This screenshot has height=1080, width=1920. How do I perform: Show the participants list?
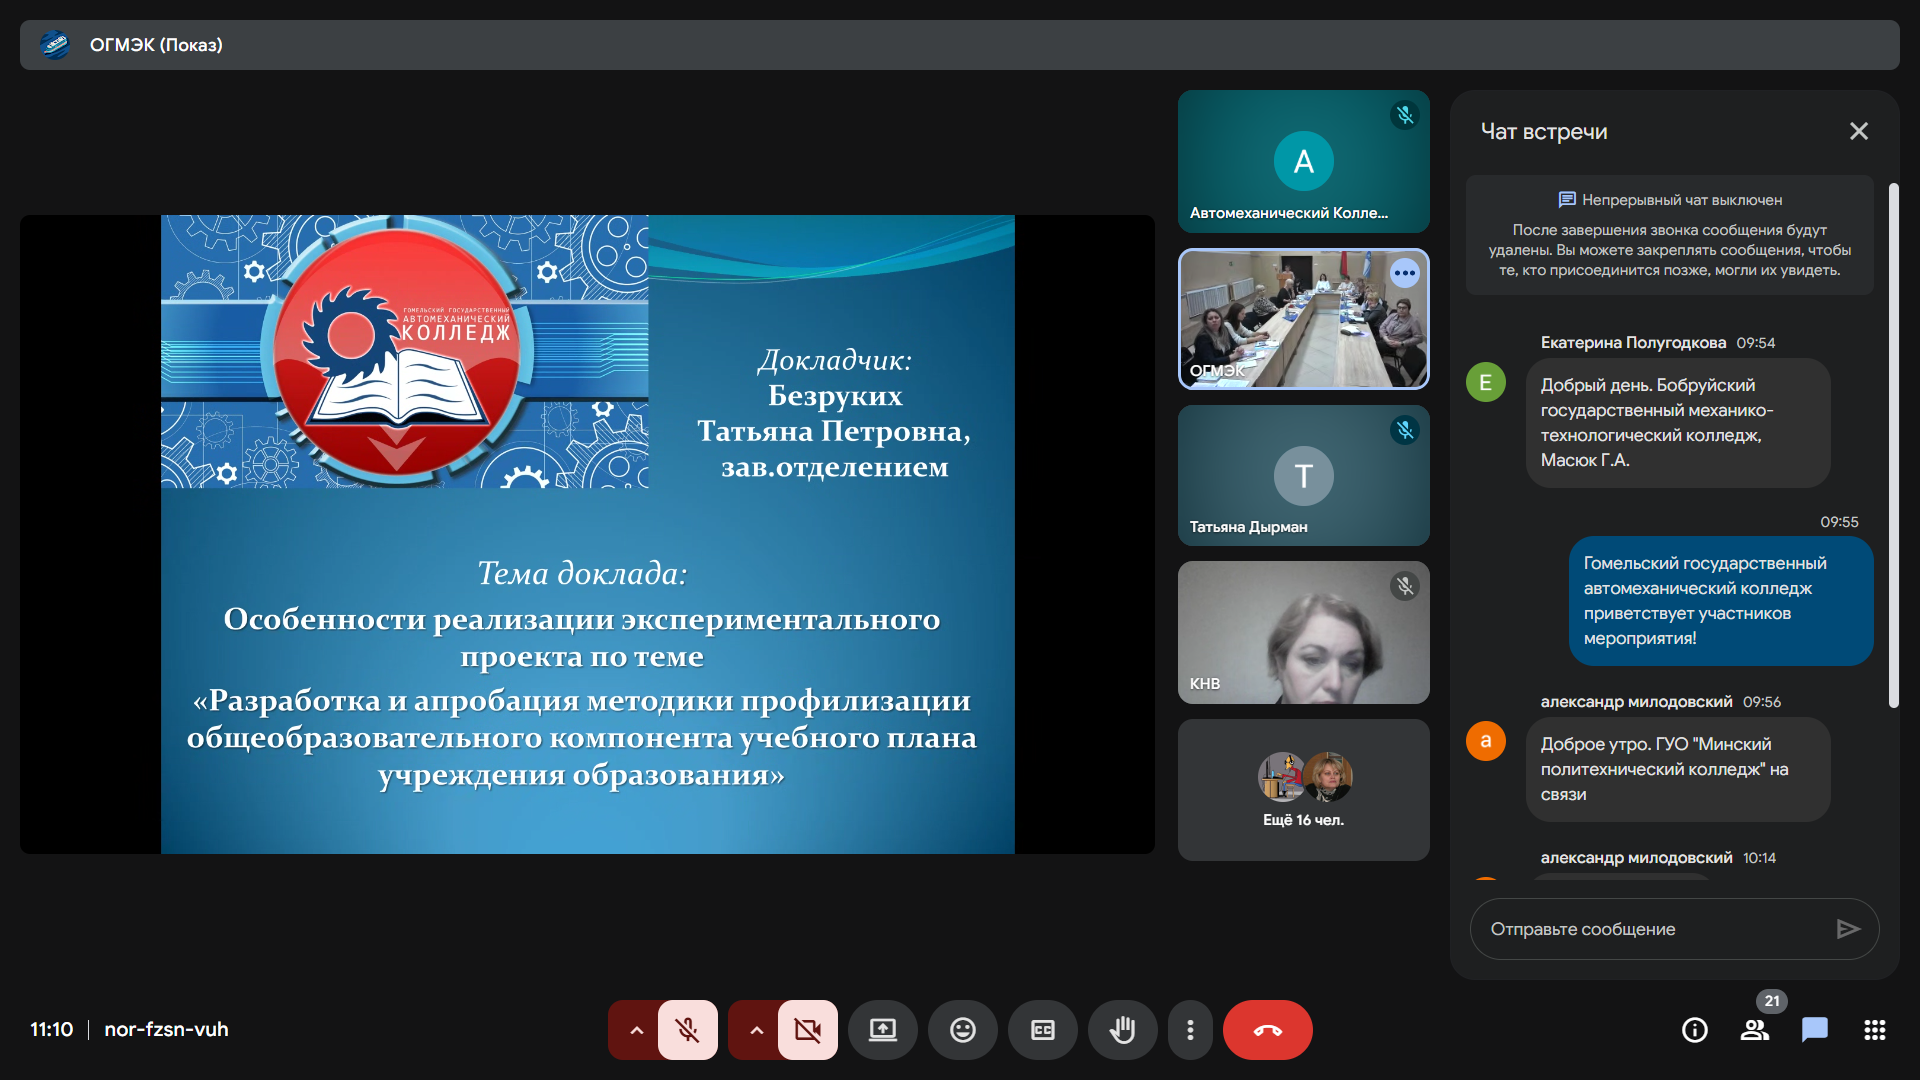point(1754,1030)
